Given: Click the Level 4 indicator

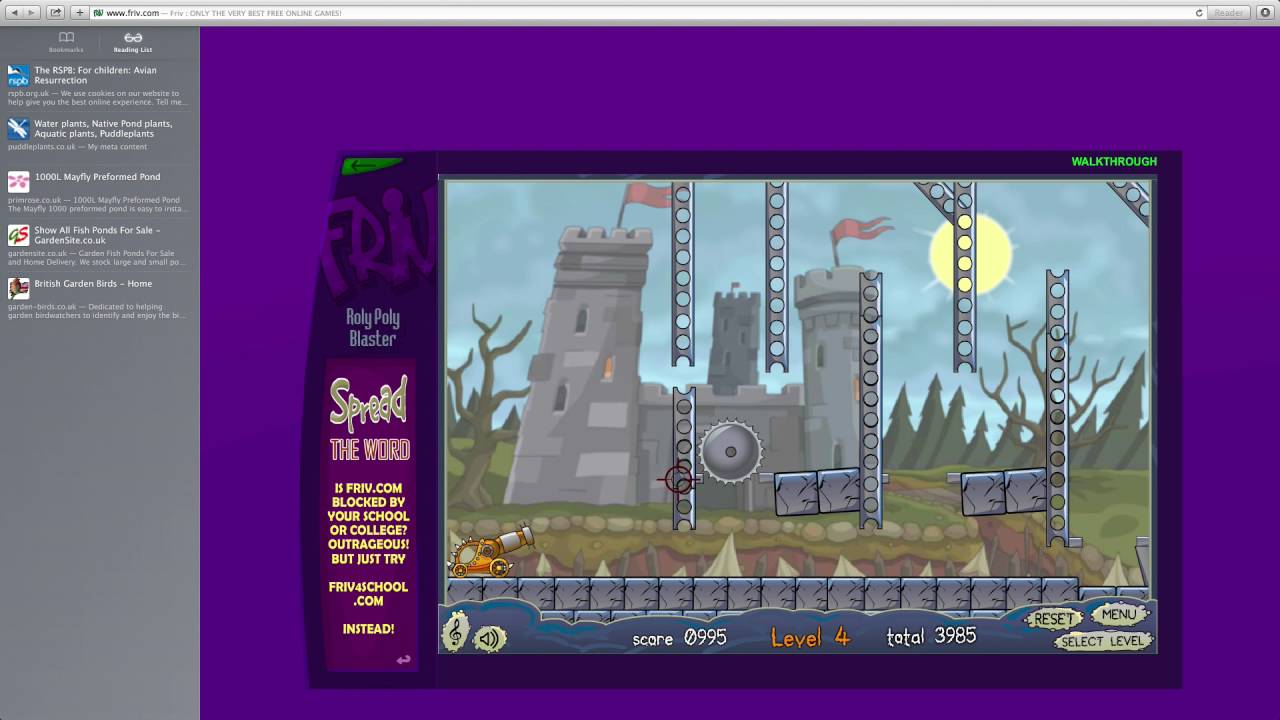Looking at the screenshot, I should point(810,637).
